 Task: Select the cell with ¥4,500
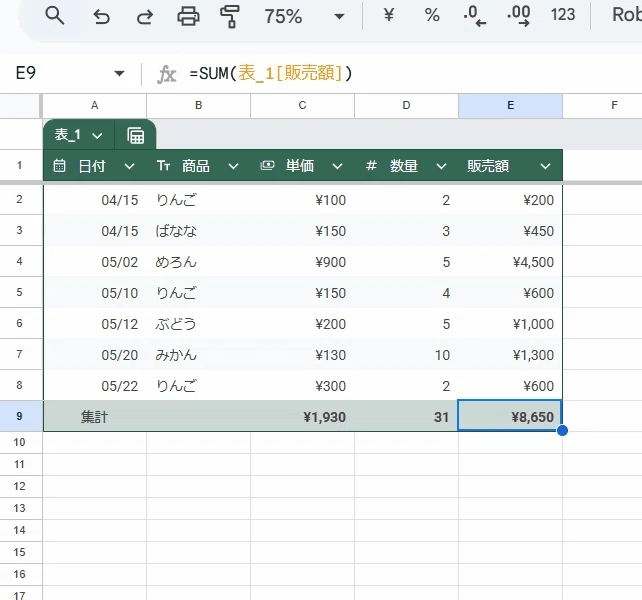coord(511,262)
